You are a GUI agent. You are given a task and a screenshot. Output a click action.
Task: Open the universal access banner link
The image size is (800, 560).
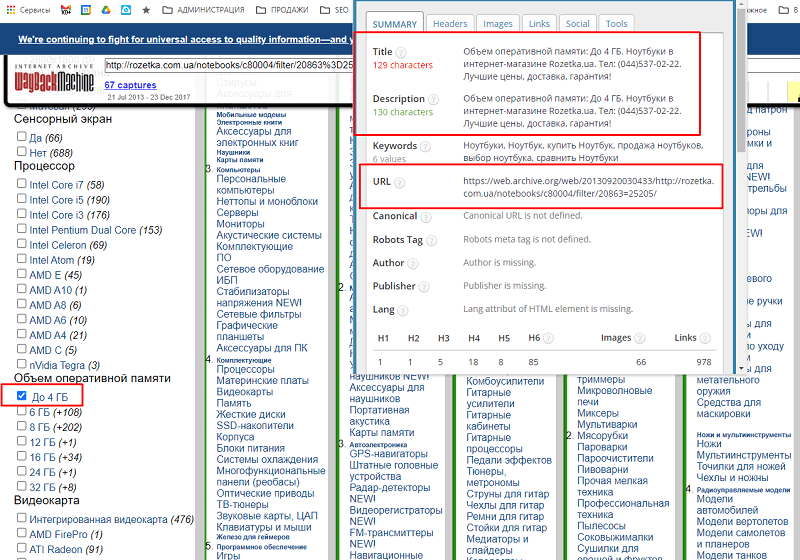[x=185, y=40]
